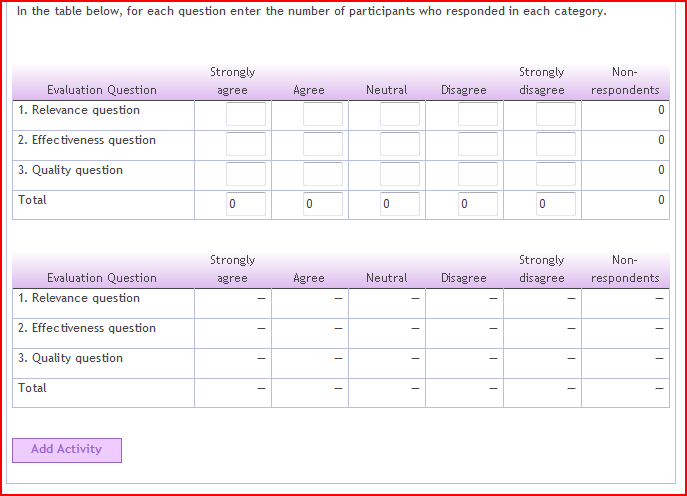The image size is (687, 496).
Task: Select Agree field for Relevance question
Action: tap(323, 114)
